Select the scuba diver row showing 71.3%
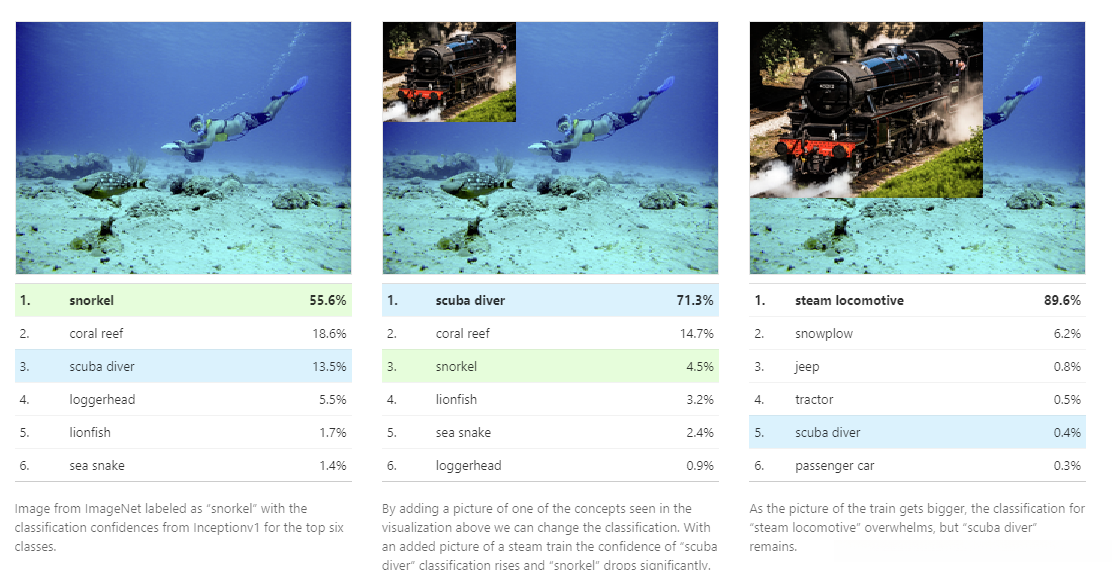This screenshot has width=1120, height=570. tap(550, 300)
